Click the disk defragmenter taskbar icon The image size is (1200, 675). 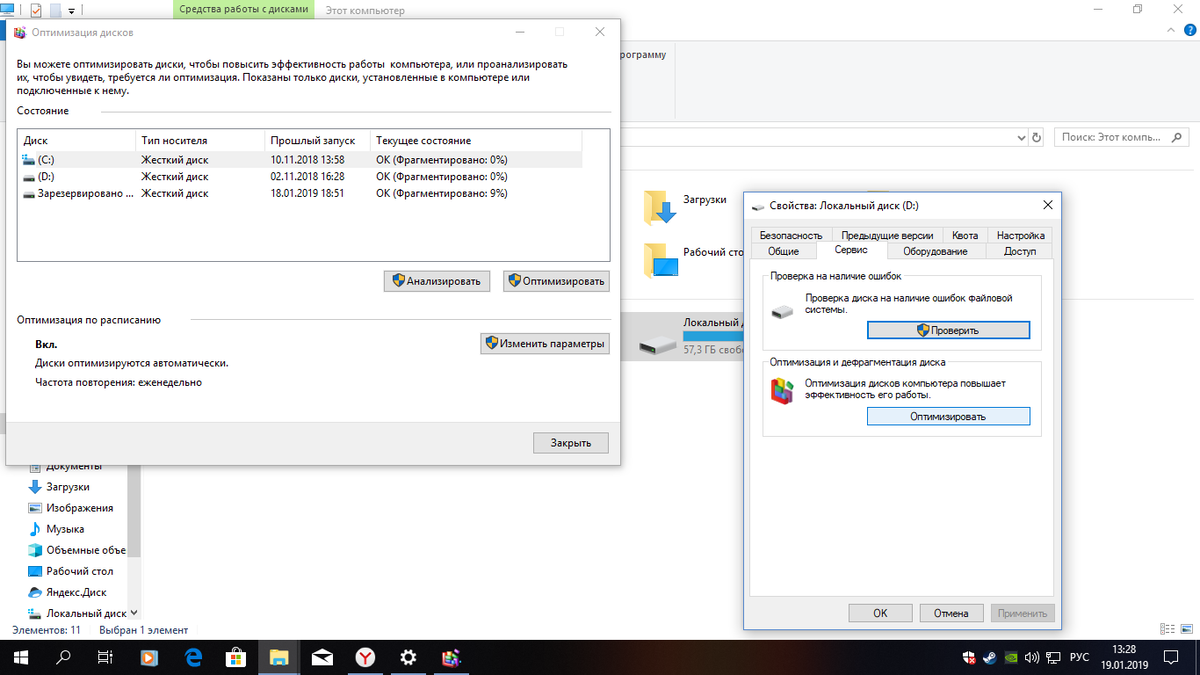click(452, 657)
